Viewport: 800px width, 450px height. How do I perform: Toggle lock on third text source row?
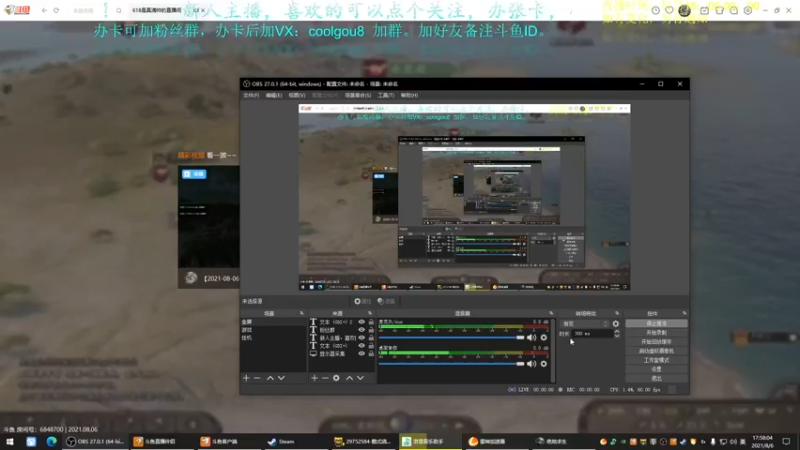[x=371, y=338]
